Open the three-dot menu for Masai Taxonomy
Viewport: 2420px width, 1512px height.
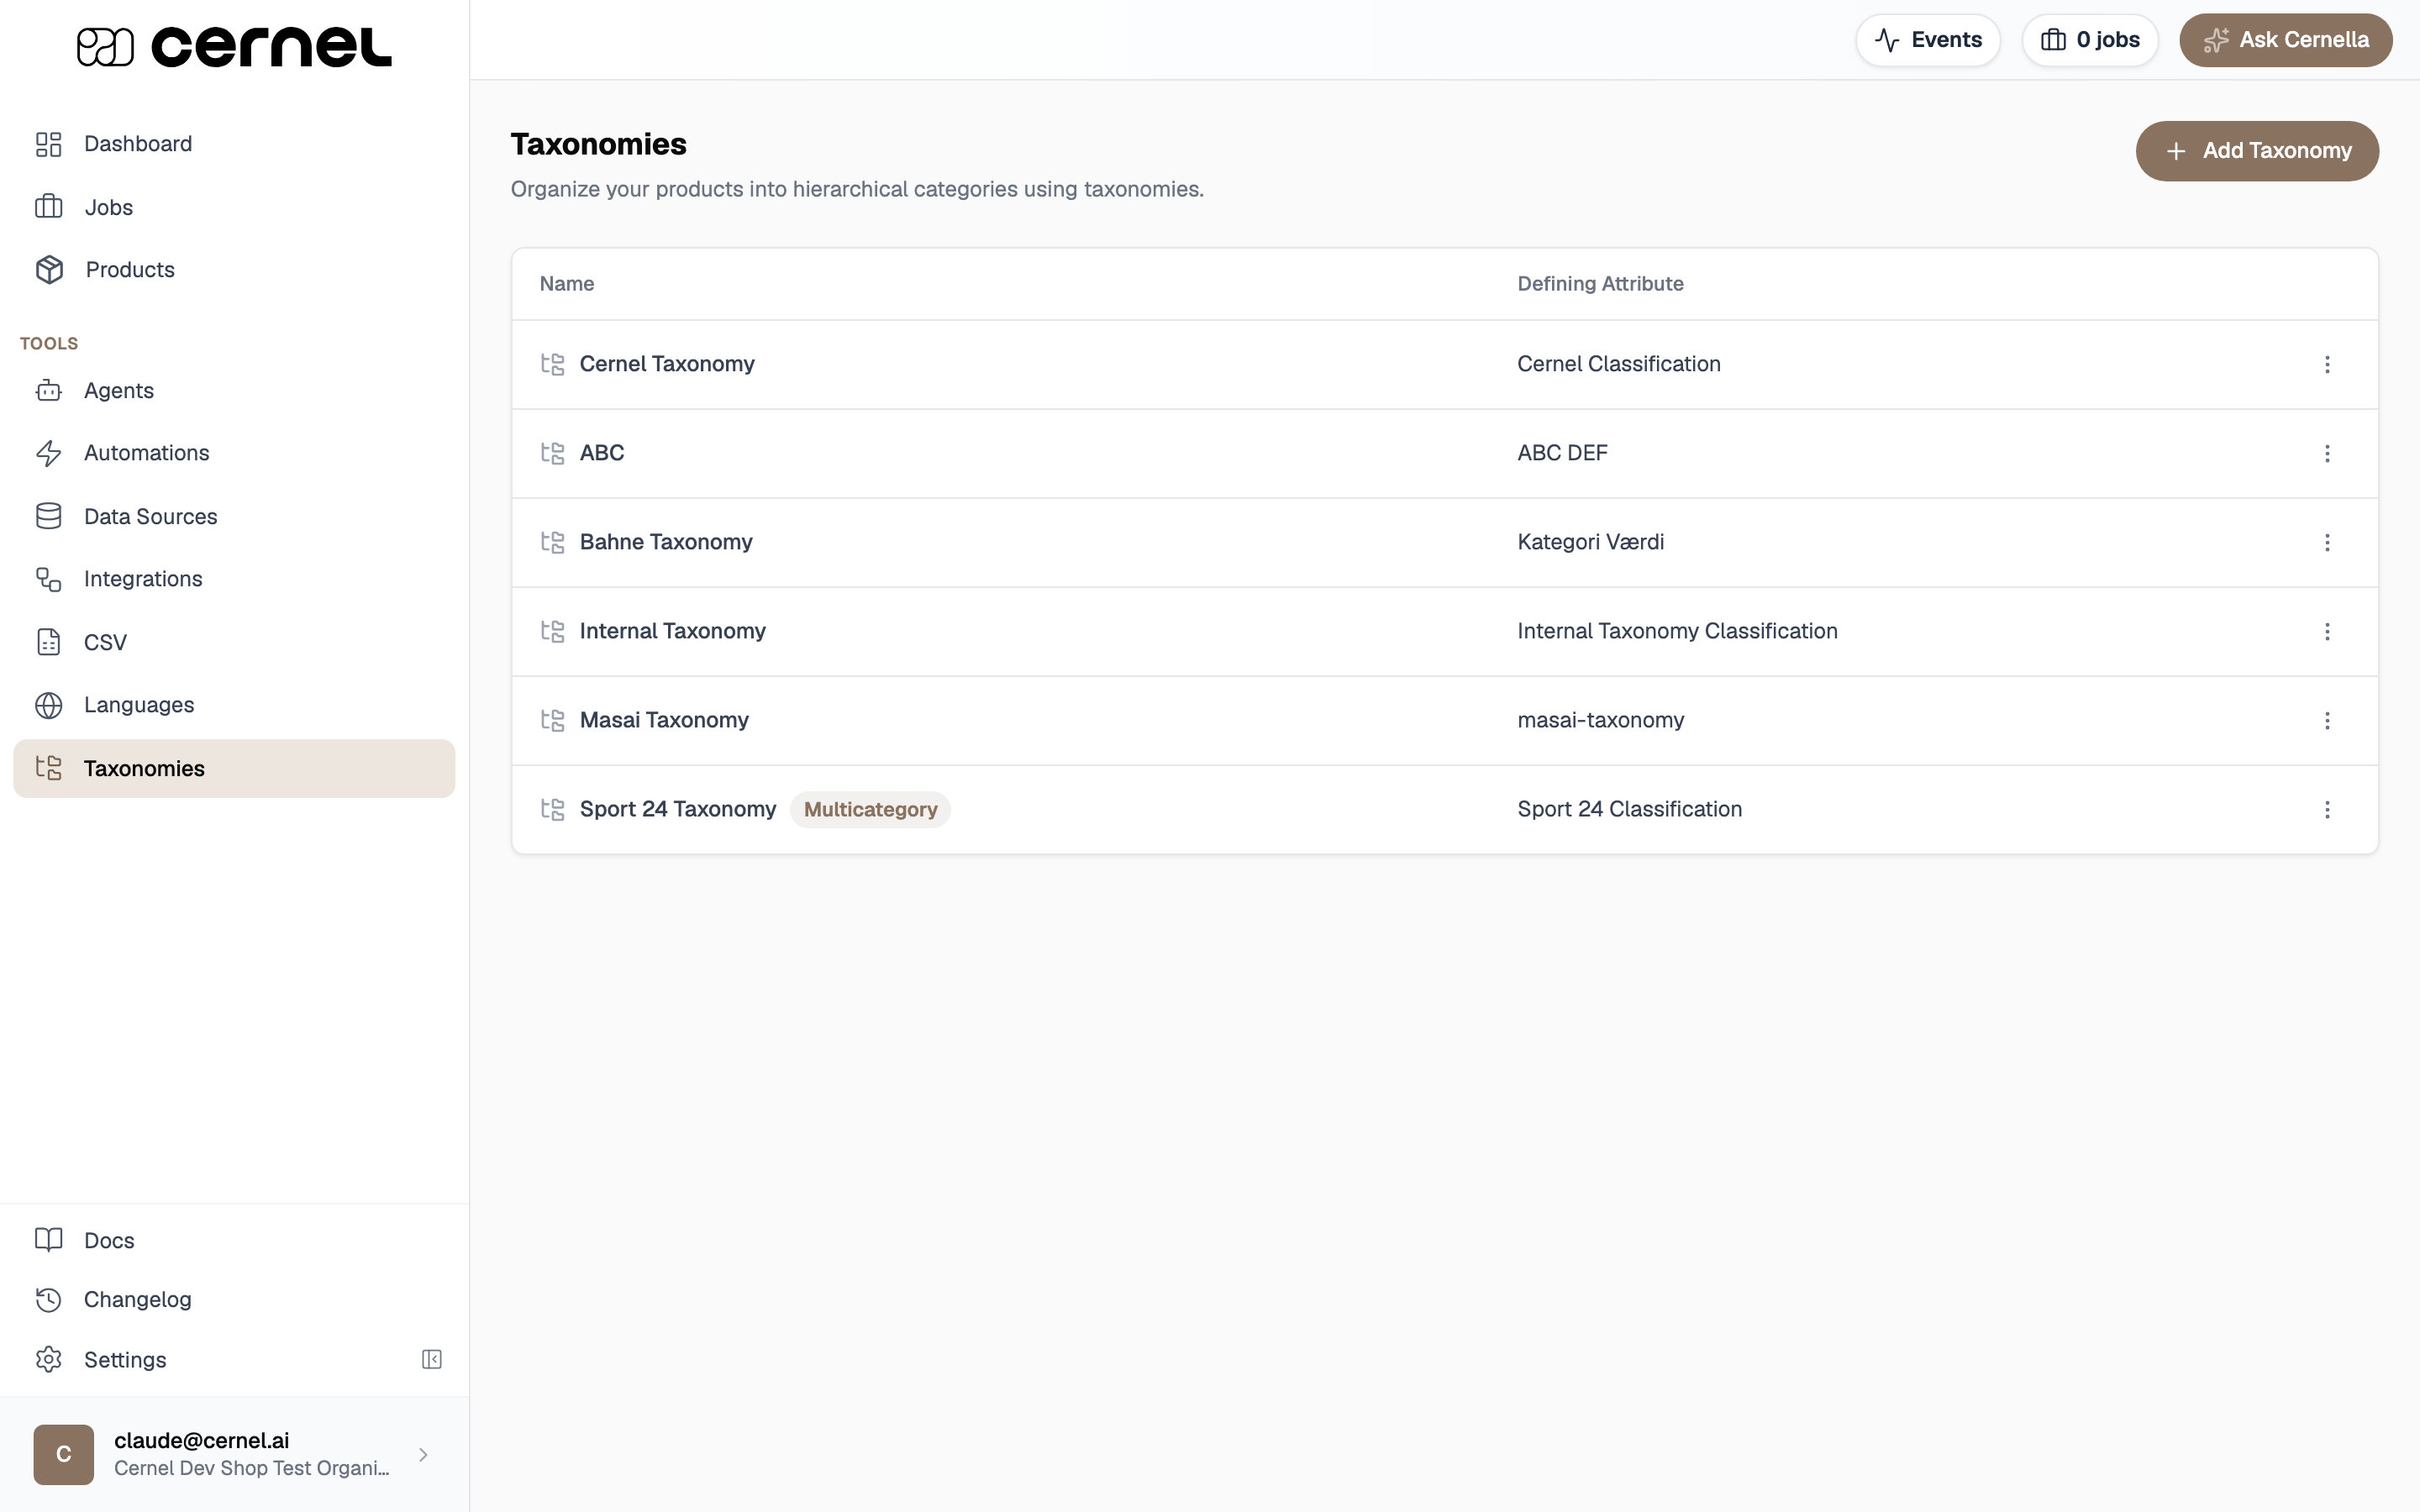[2327, 720]
